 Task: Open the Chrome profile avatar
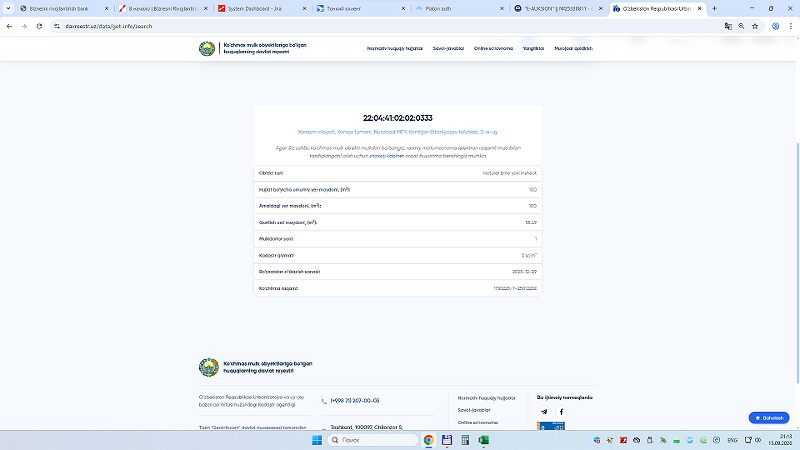[x=776, y=26]
